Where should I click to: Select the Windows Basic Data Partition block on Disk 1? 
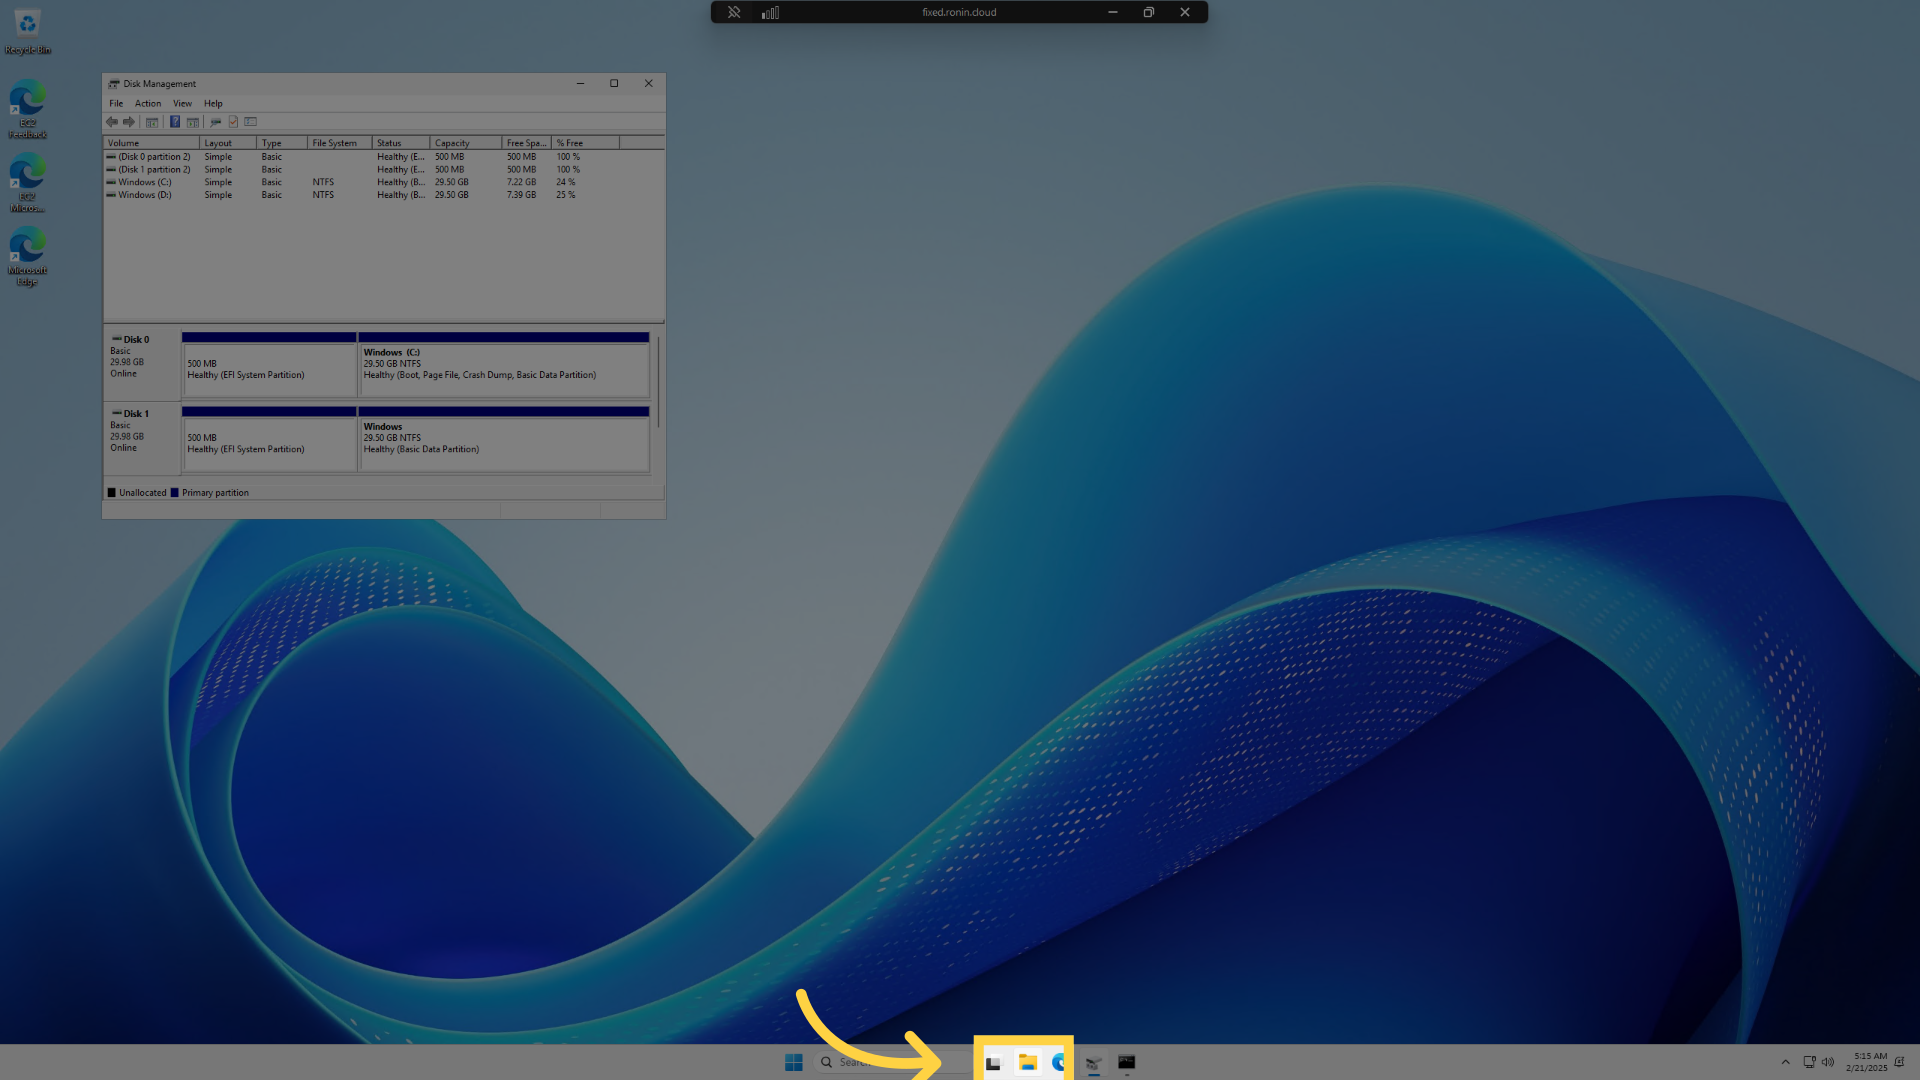click(x=504, y=439)
